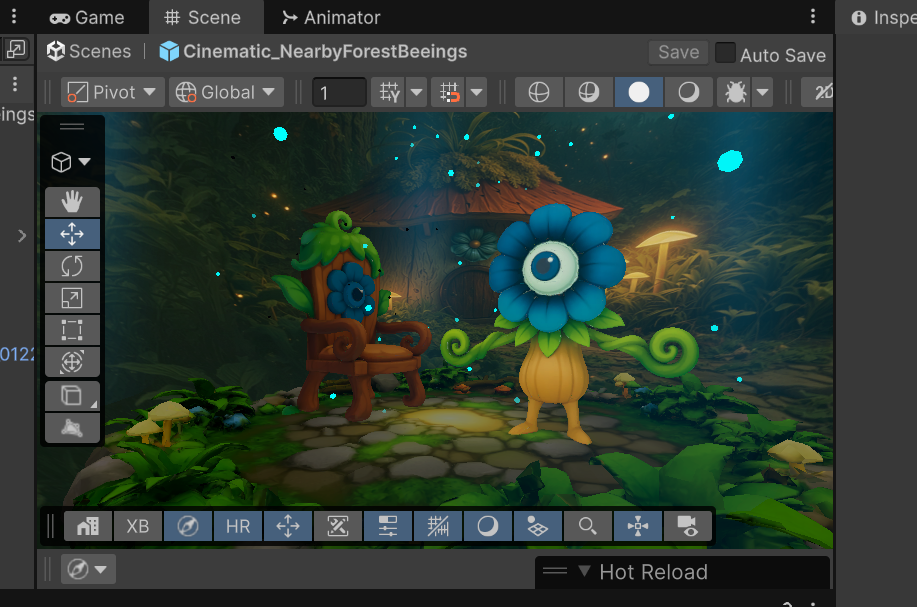Select the Scale tool
Screen dimensions: 917x607
(x=72, y=298)
